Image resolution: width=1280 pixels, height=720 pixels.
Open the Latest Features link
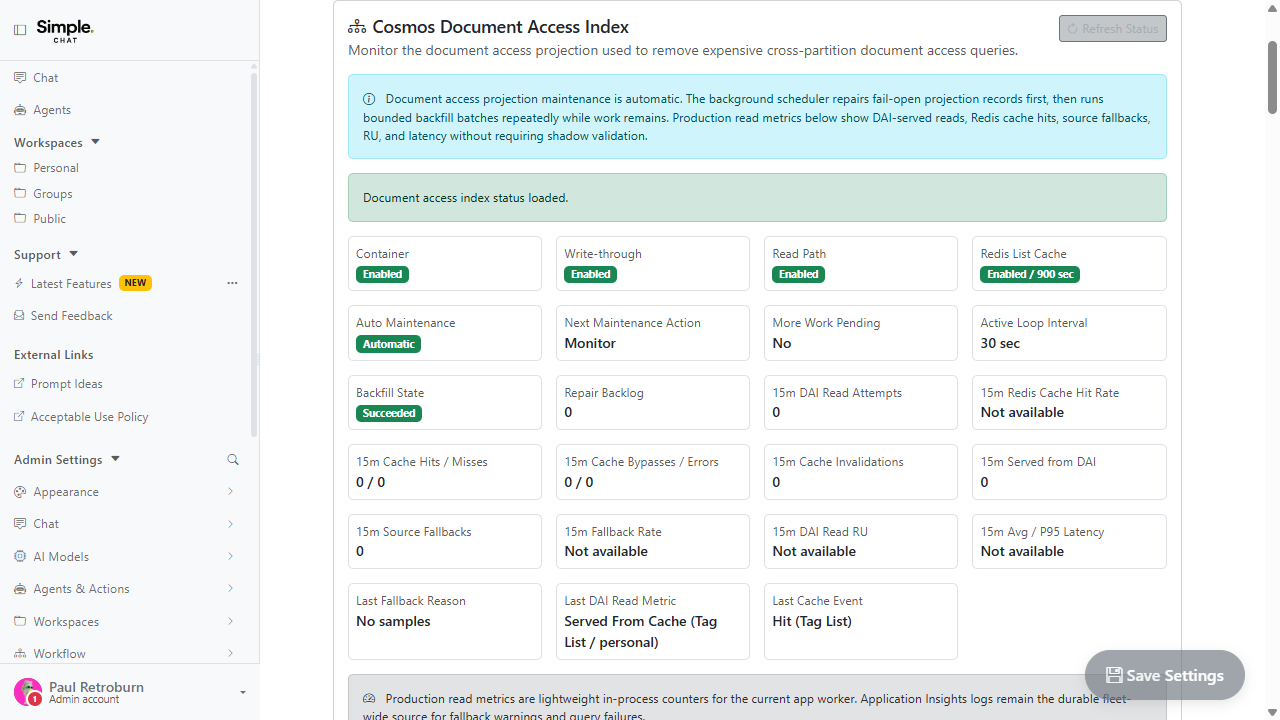[71, 284]
